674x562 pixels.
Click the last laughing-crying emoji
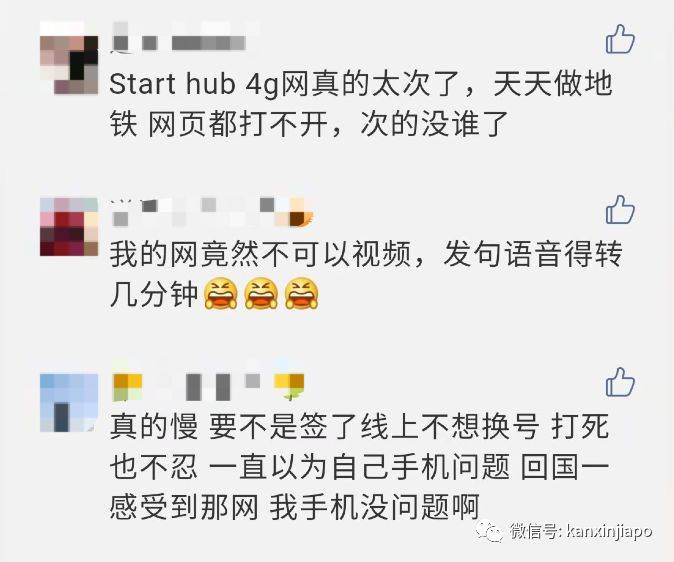point(302,294)
